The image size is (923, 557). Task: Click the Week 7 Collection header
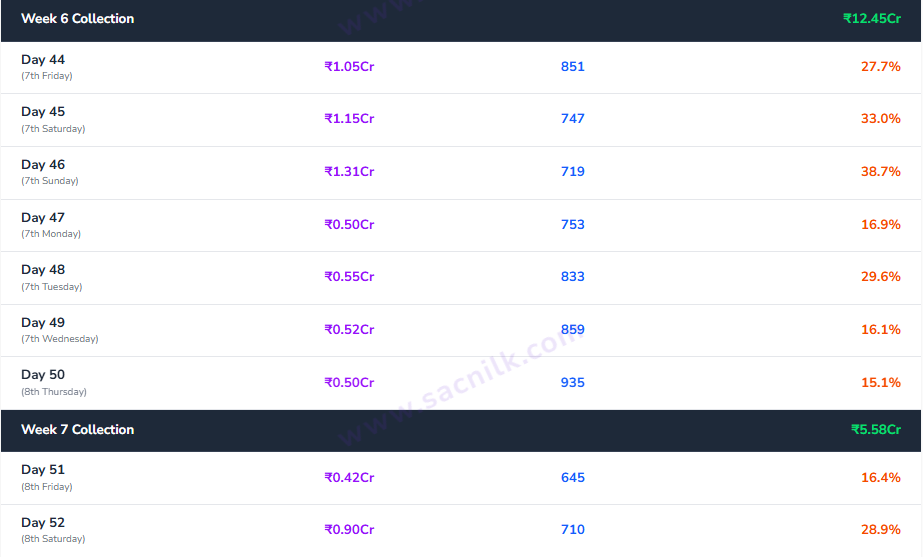pos(78,429)
